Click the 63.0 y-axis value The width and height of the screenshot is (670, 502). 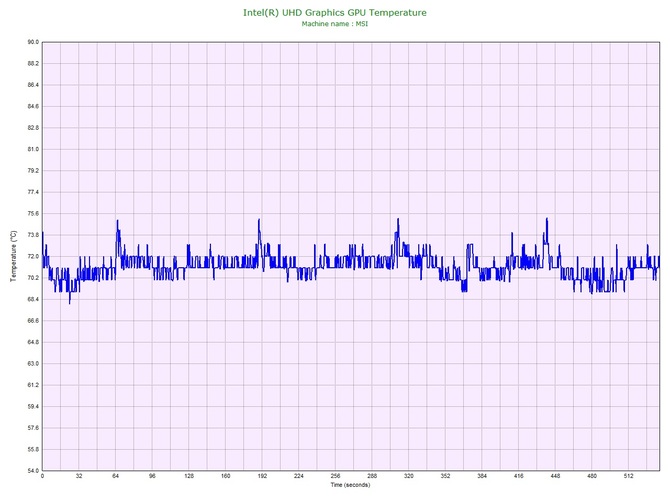tap(33, 364)
